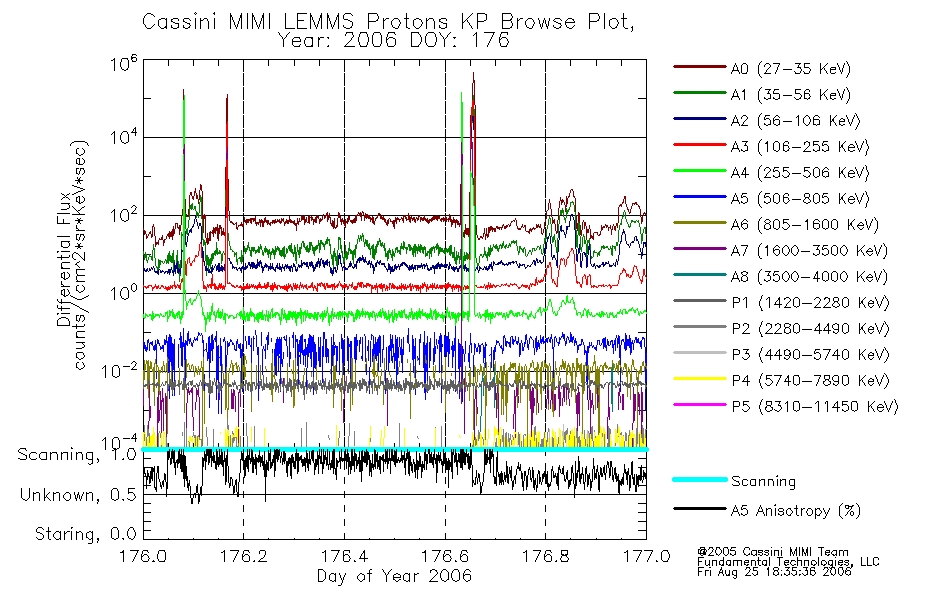The width and height of the screenshot is (950, 600).
Task: Click the P4 (5740-7890 KeV) legend label
Action: point(810,381)
